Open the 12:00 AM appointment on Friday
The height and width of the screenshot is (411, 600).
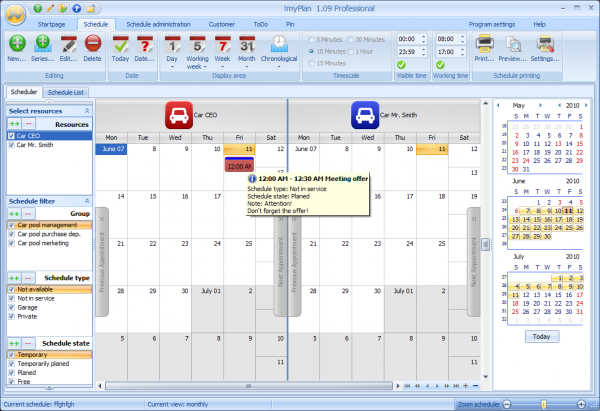[x=239, y=165]
